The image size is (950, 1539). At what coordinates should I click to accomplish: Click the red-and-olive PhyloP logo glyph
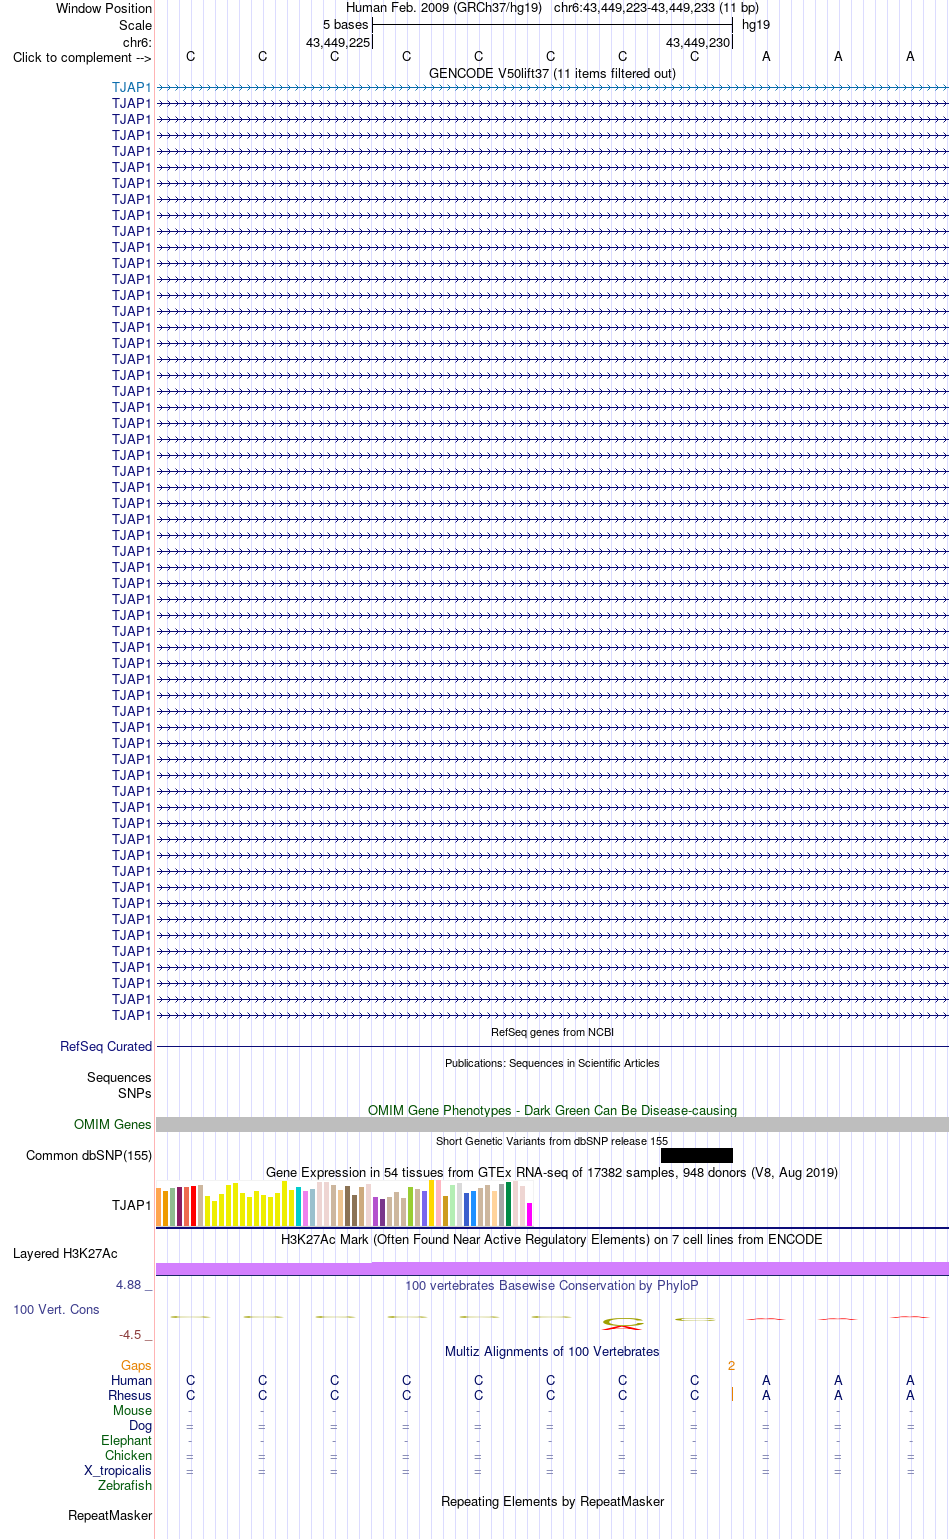coord(622,1322)
